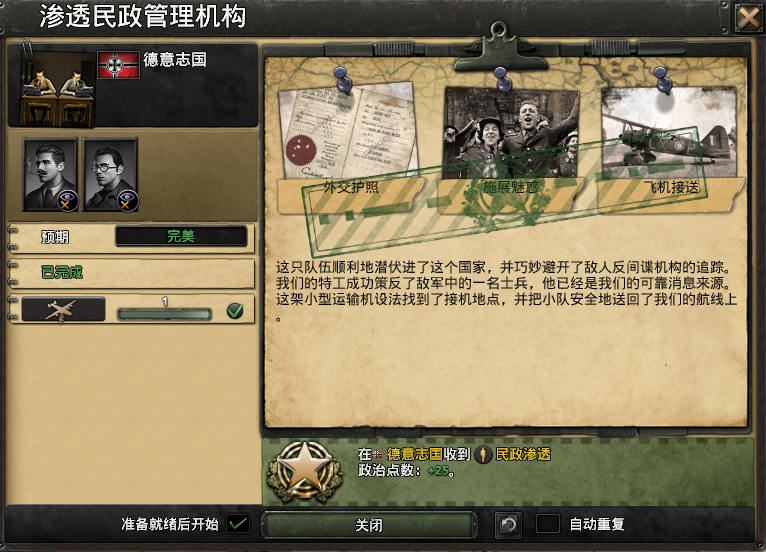Click the civil infiltration operative token icon
Viewport: 766px width, 552px height.
point(483,454)
